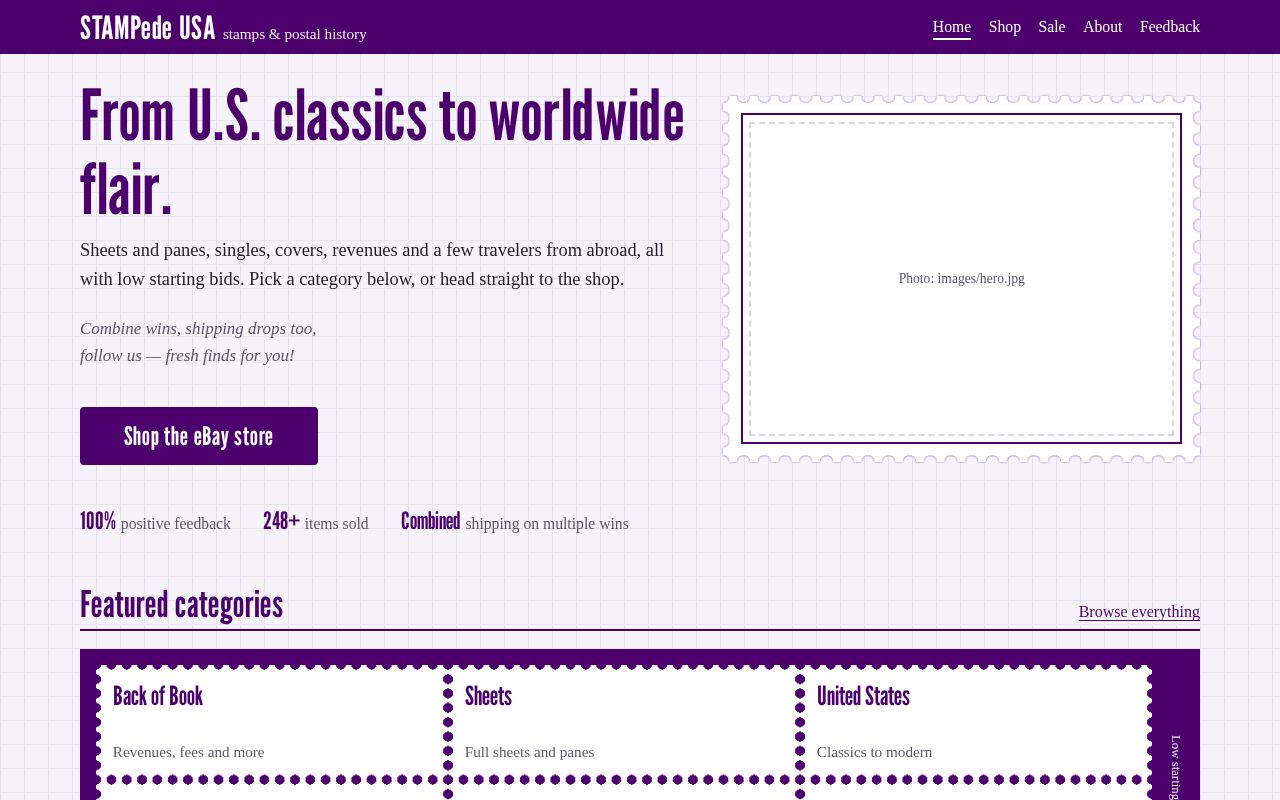Screen dimensions: 1280x800
Task: Click the 'Sheets and panes, singles, covers' paragraph
Action: coord(372,264)
